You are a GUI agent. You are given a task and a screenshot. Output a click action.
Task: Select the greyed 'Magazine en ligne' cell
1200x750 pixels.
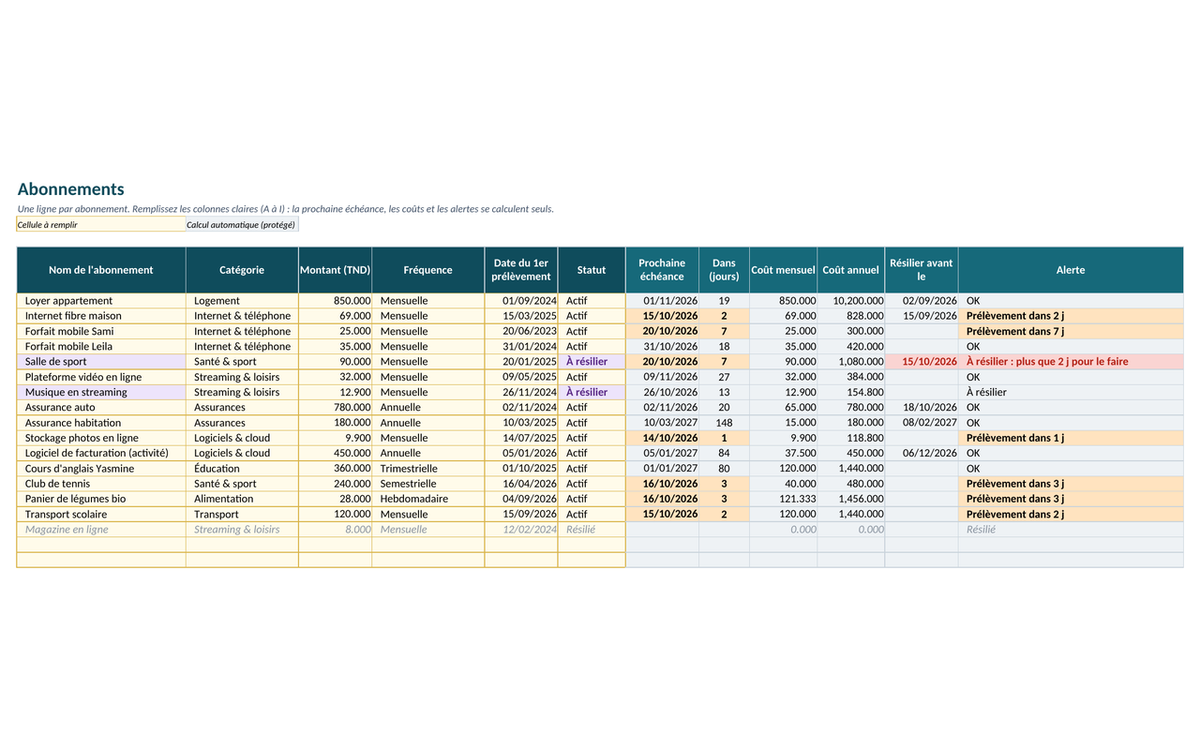tap(101, 530)
